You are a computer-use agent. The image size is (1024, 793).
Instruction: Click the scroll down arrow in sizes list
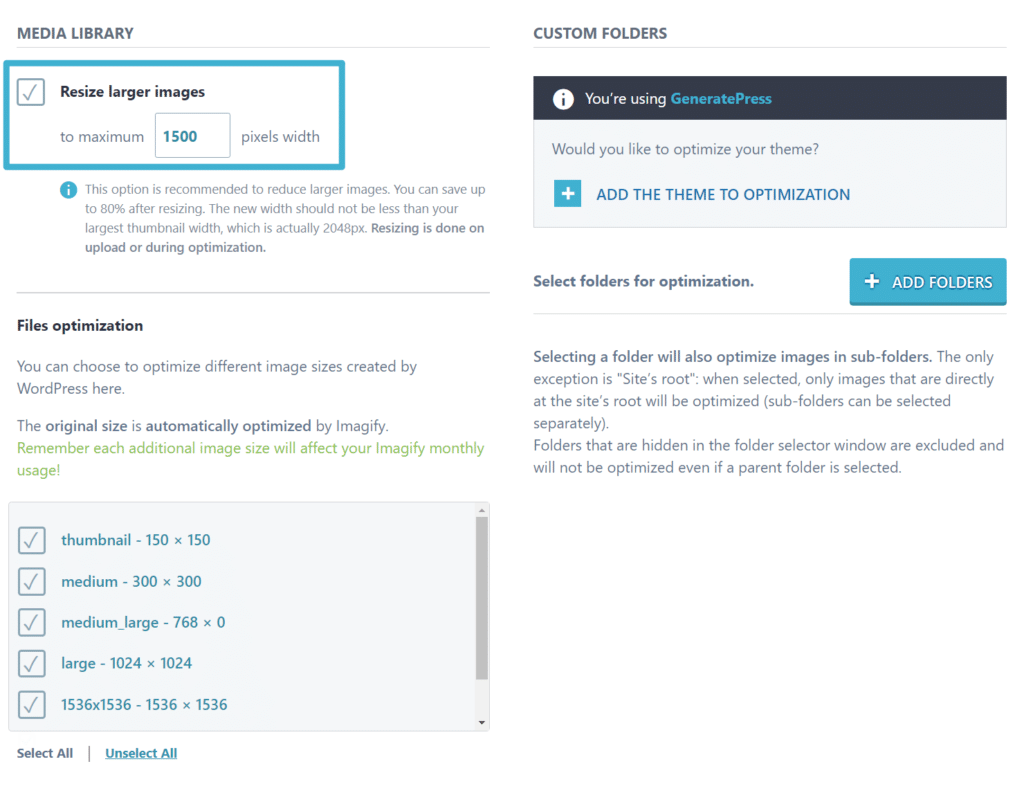point(482,722)
